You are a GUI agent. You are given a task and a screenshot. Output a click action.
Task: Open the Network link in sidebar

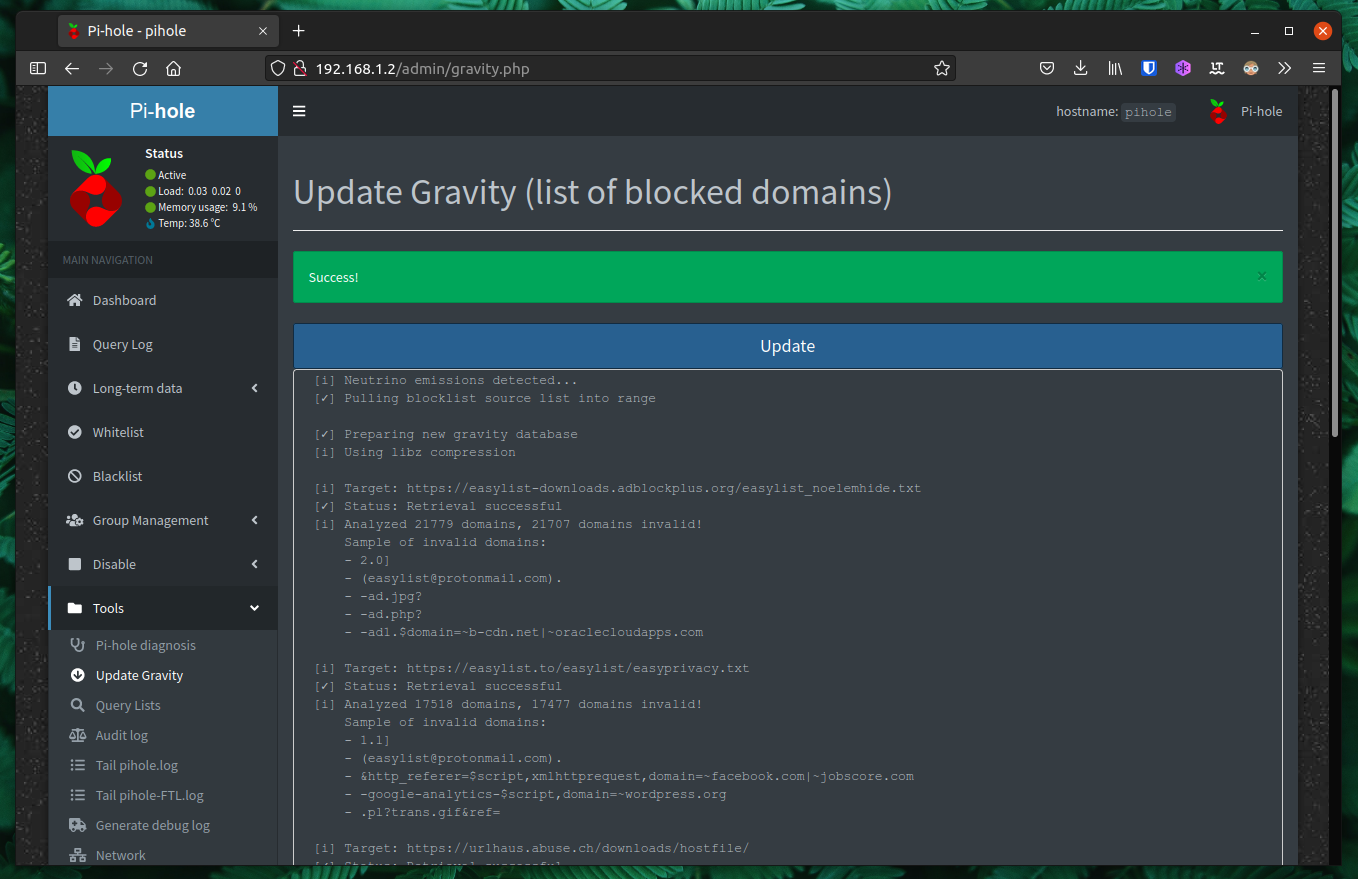tap(121, 855)
